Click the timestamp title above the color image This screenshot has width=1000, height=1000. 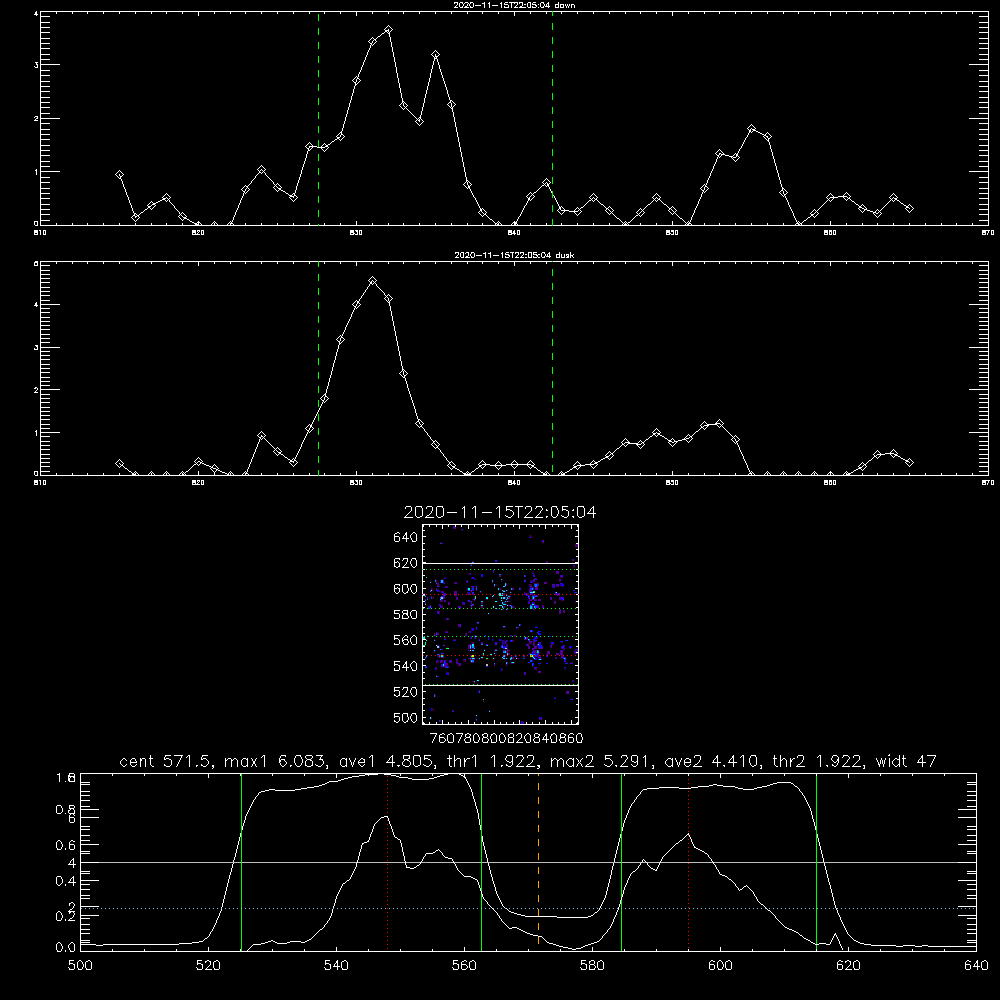pyautogui.click(x=500, y=512)
